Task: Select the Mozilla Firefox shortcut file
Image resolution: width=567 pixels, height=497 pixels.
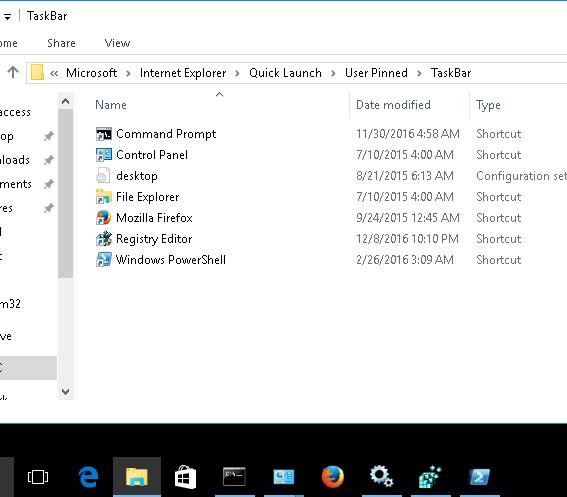Action: pyautogui.click(x=154, y=218)
